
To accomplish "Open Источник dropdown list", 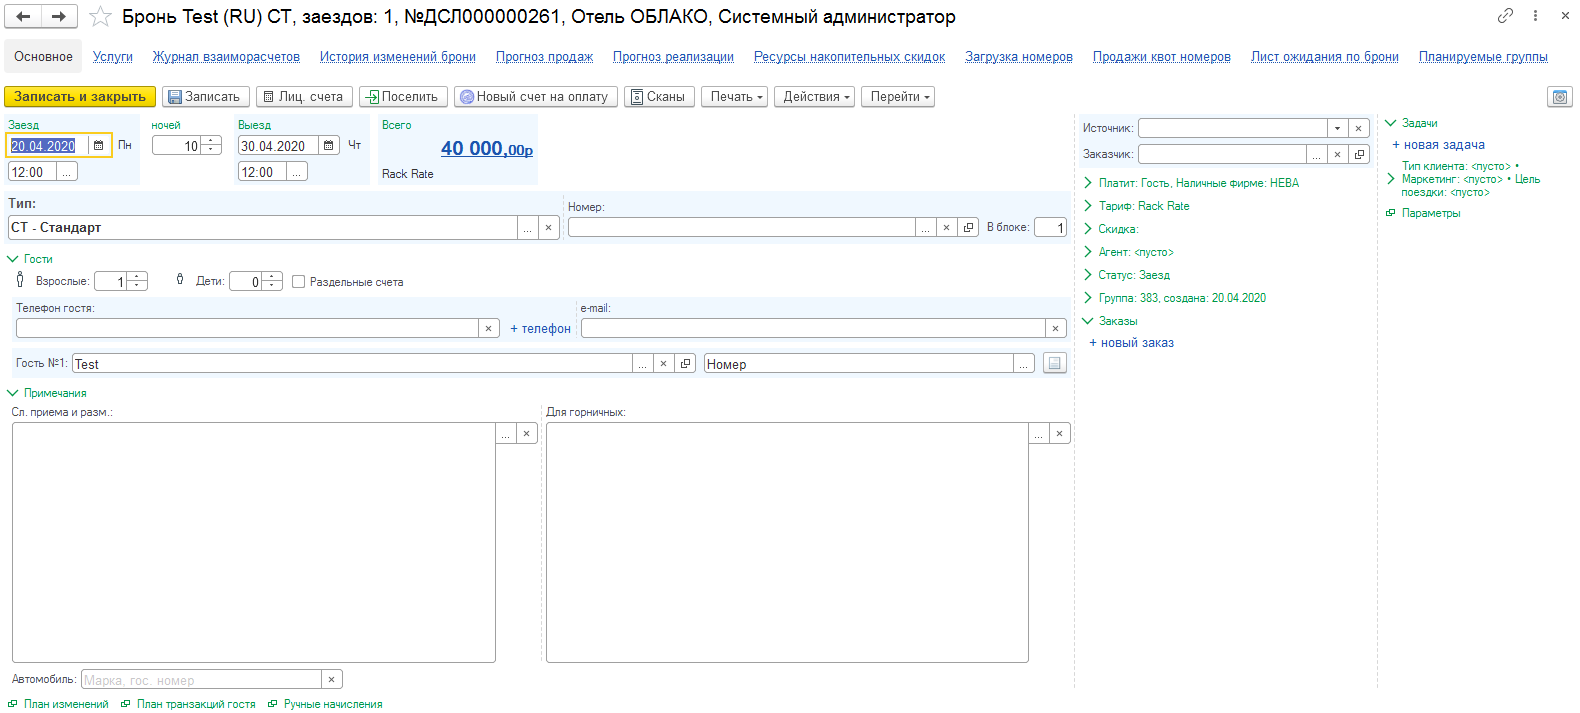I will (1337, 128).
